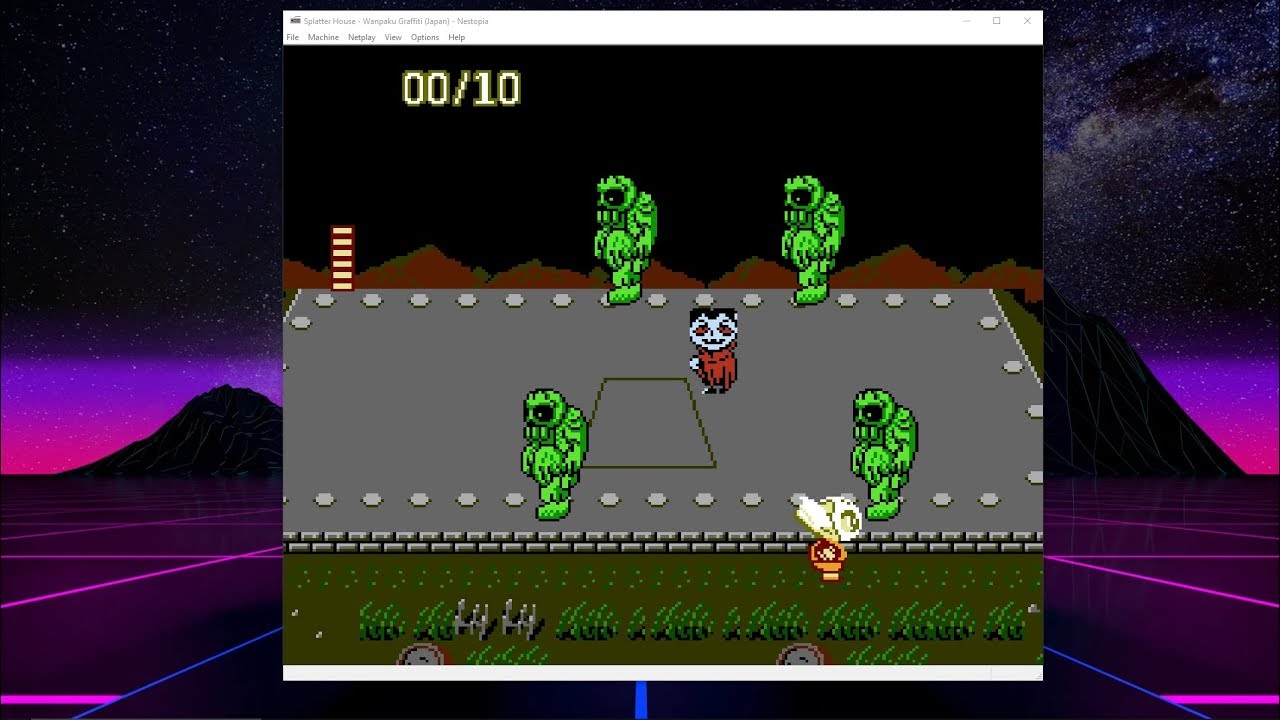This screenshot has width=1280, height=720.
Task: Click the skull-headed player character
Action: click(829, 537)
